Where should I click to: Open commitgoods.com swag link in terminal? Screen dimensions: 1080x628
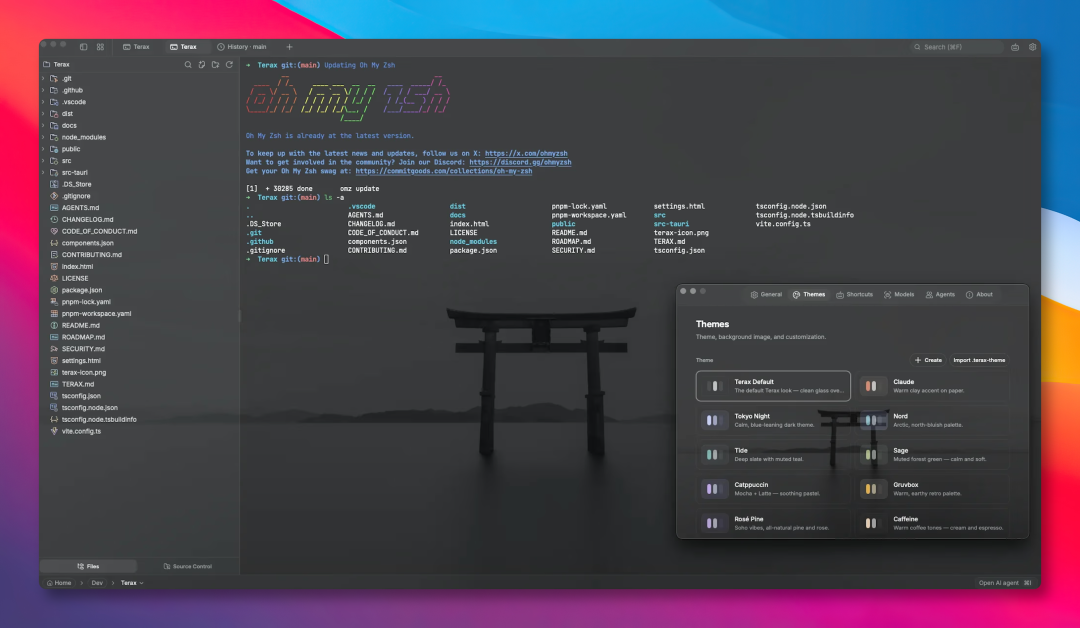click(444, 171)
